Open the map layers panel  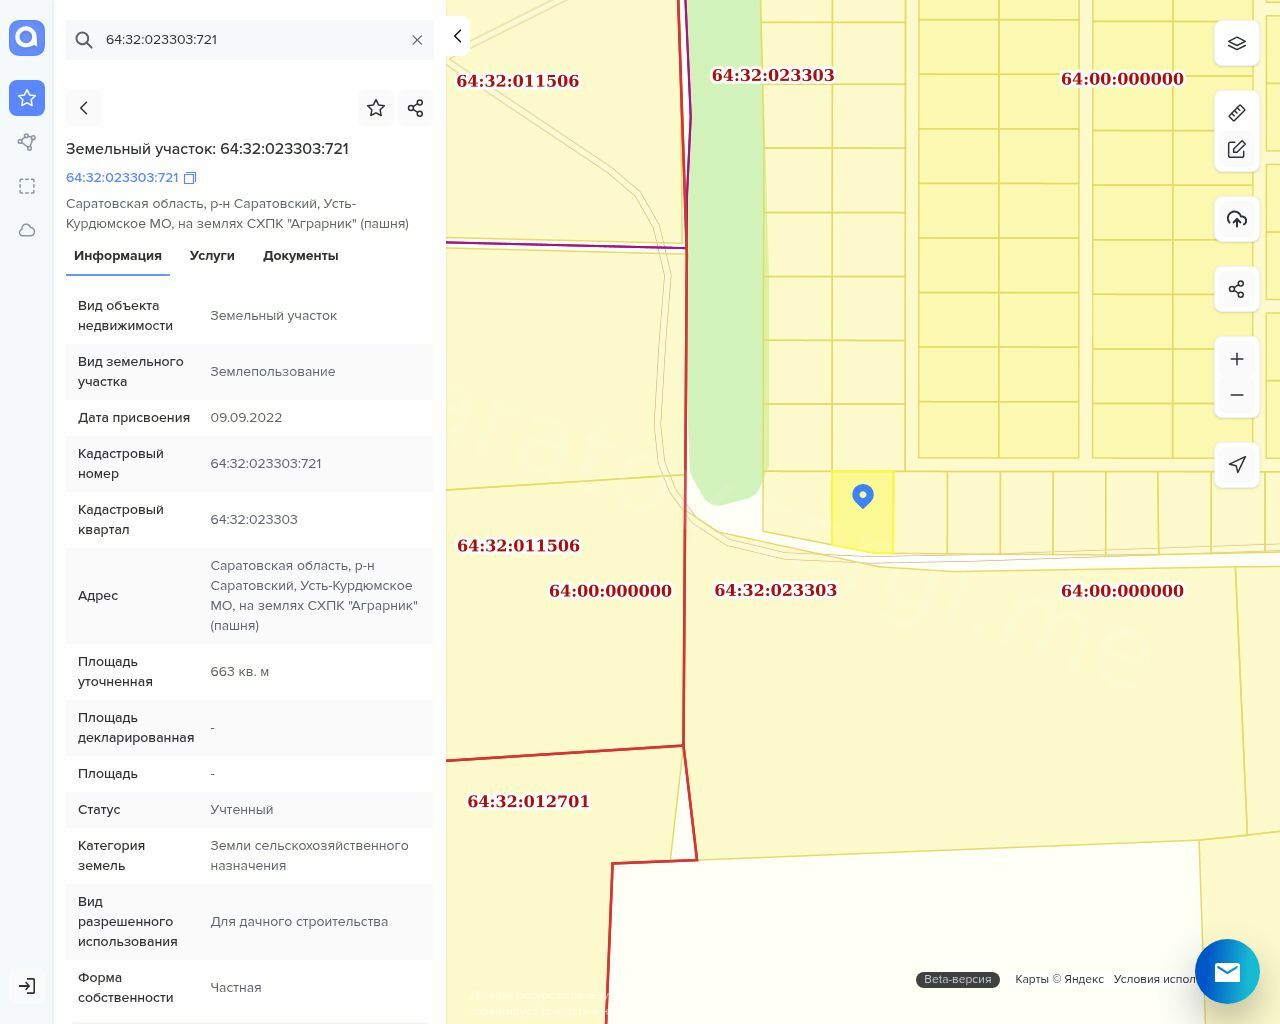point(1237,43)
